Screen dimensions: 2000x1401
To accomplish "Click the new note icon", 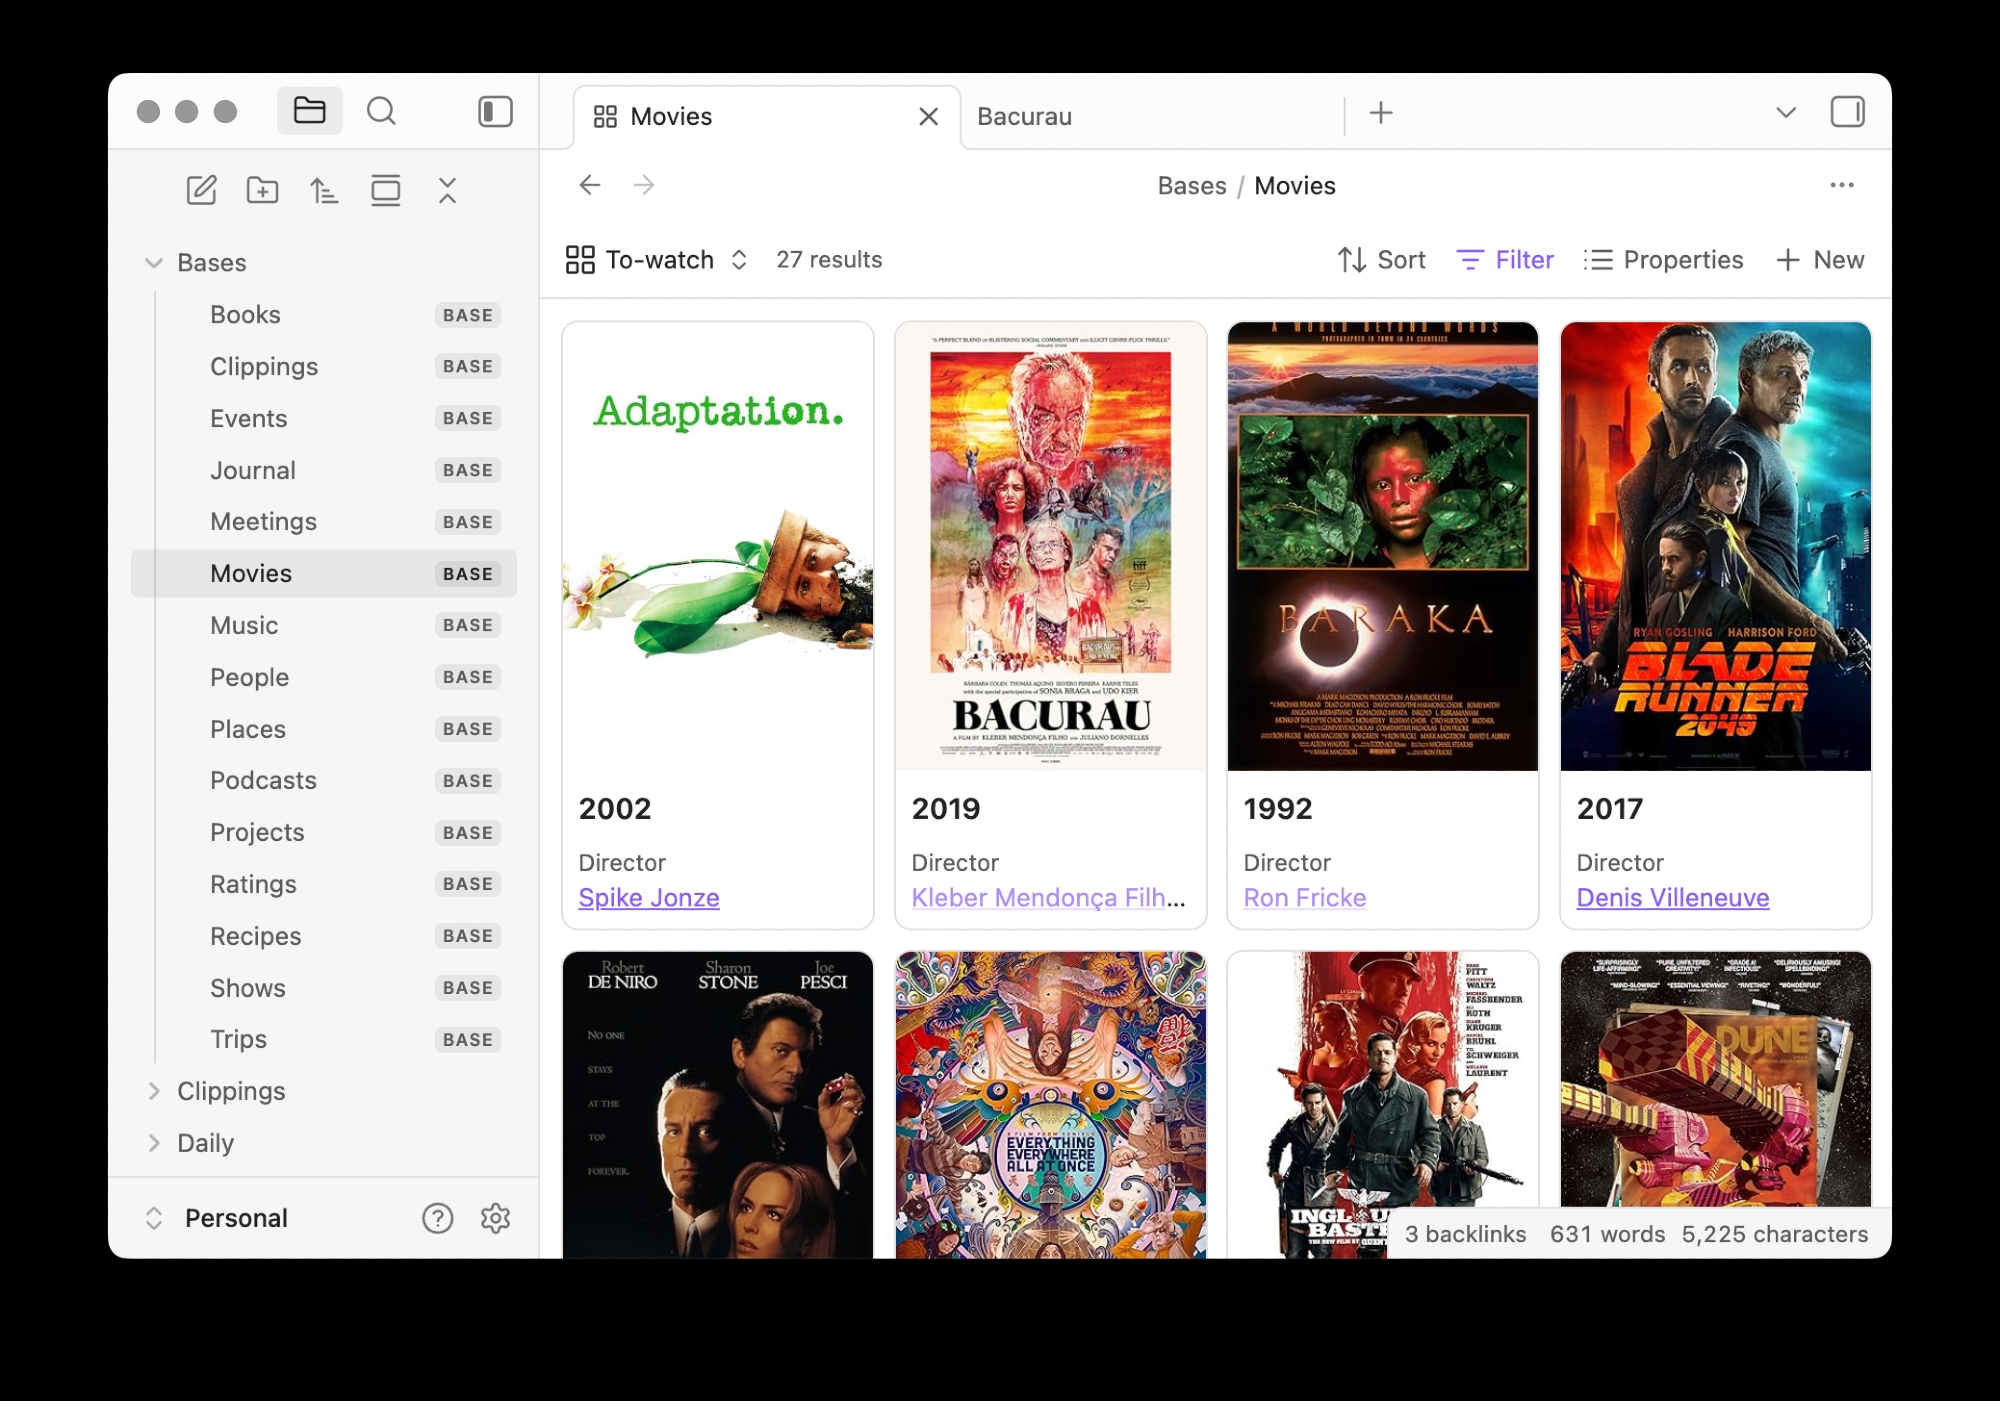I will click(x=201, y=190).
